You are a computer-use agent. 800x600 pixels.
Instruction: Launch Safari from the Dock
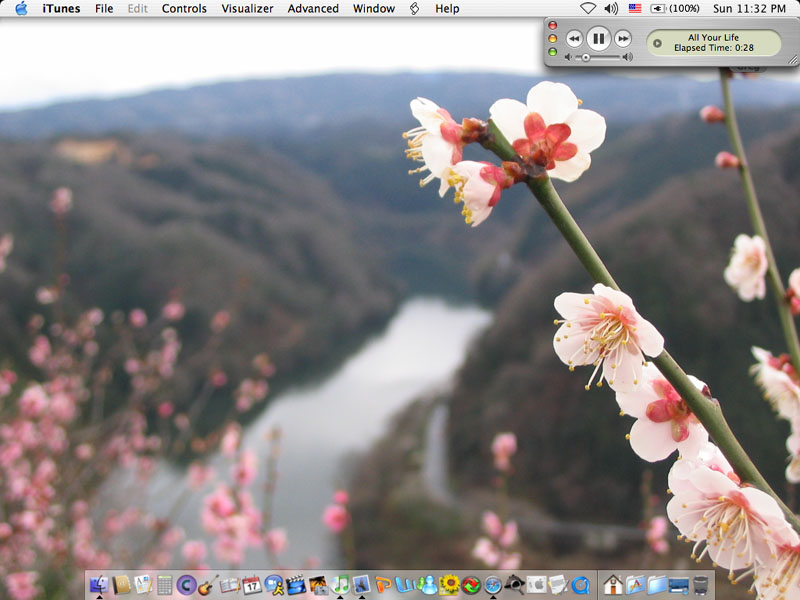point(493,585)
